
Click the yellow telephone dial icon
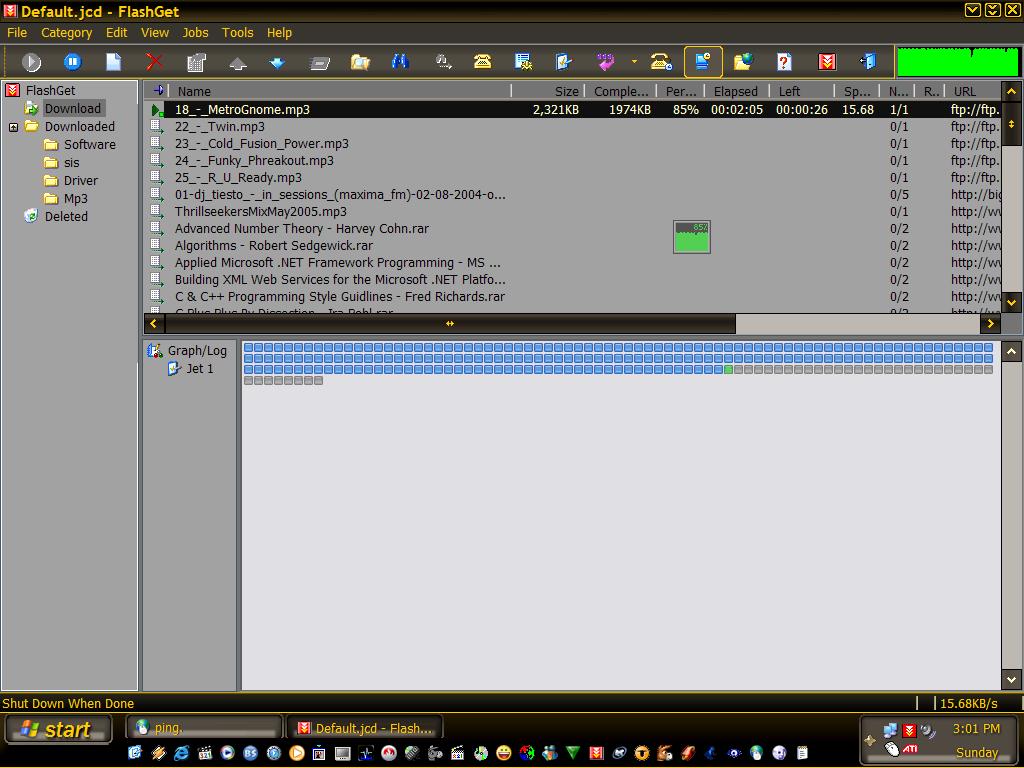coord(482,62)
